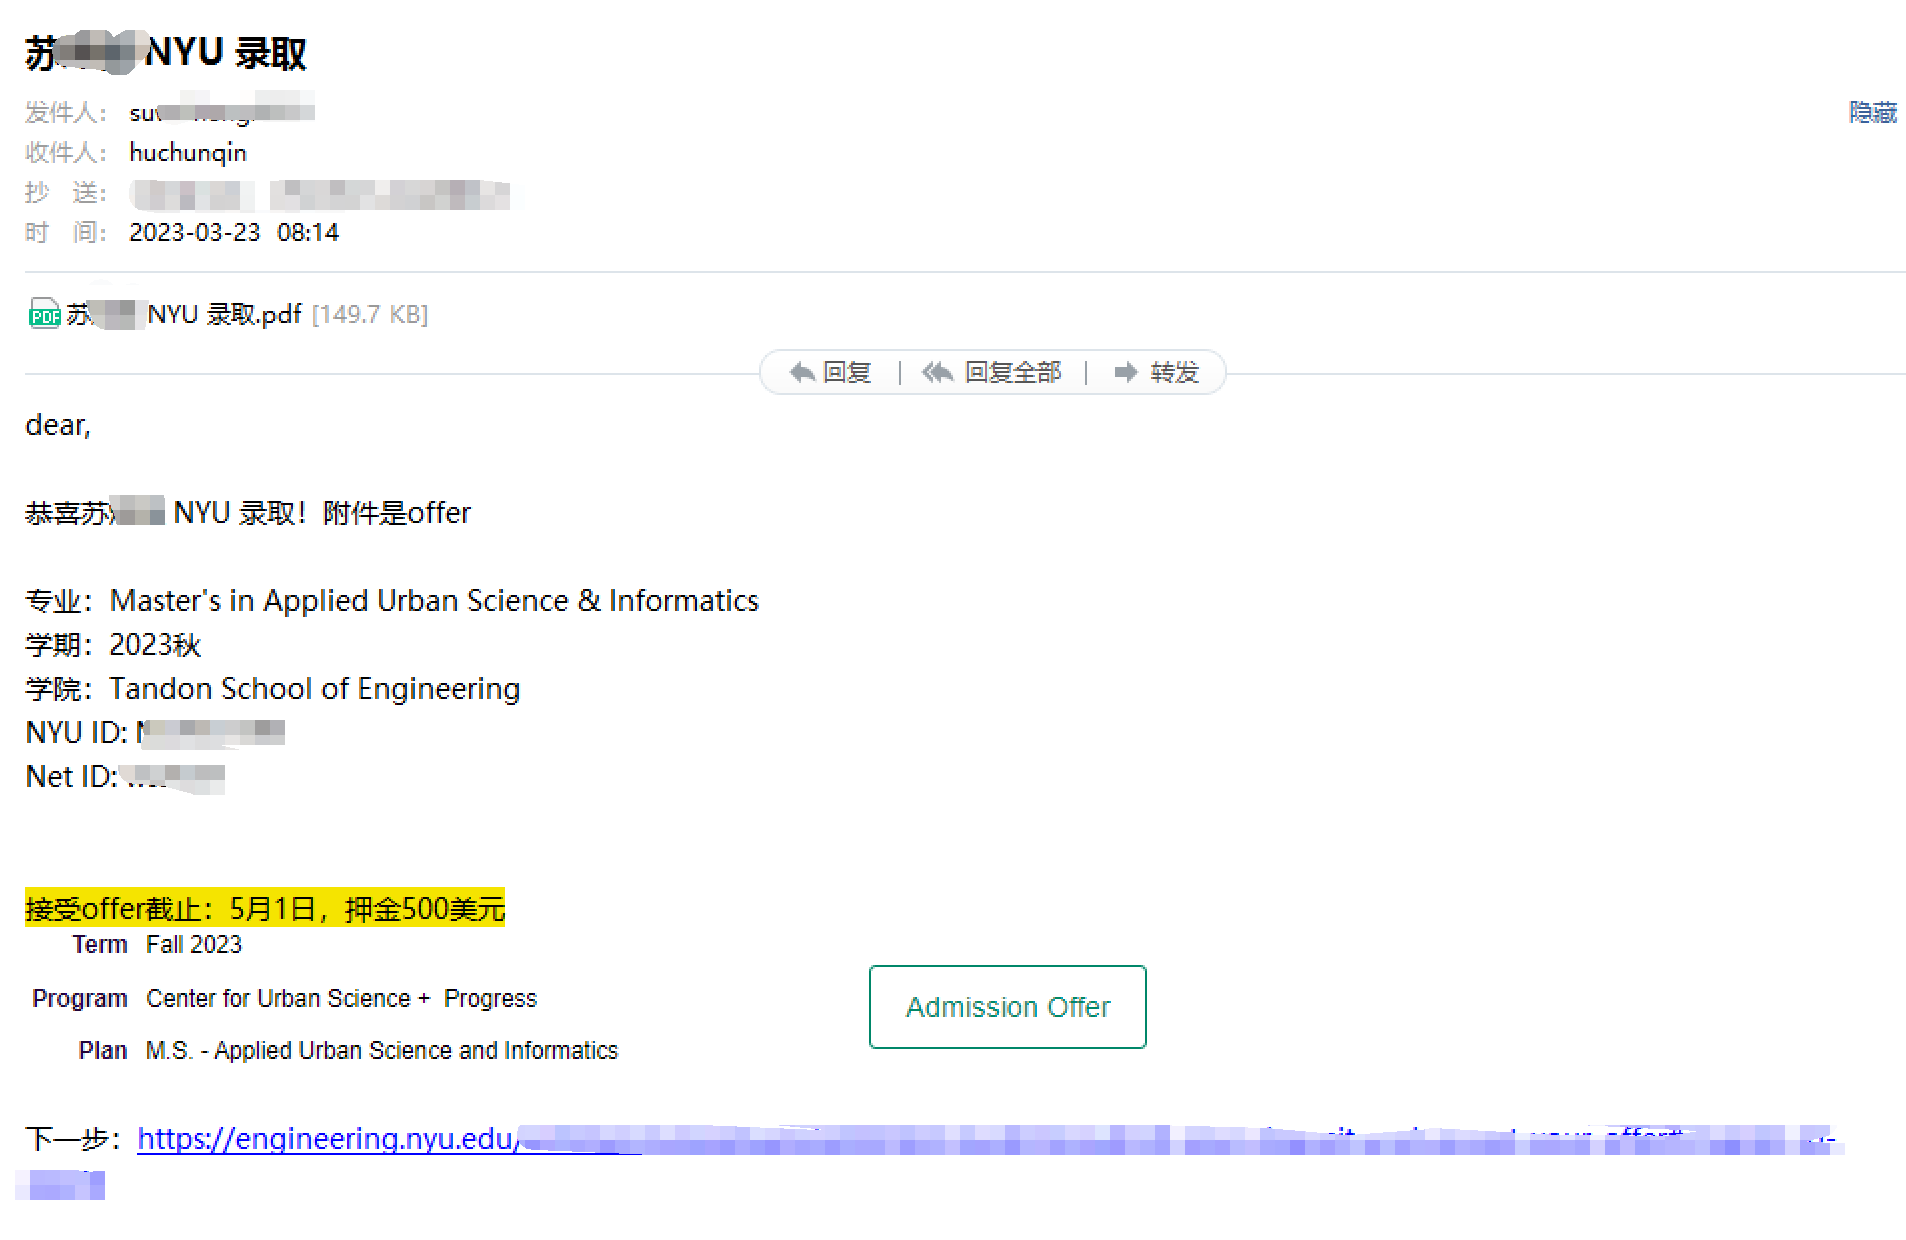
Task: Click the 回复全部 reply-all button
Action: (991, 373)
